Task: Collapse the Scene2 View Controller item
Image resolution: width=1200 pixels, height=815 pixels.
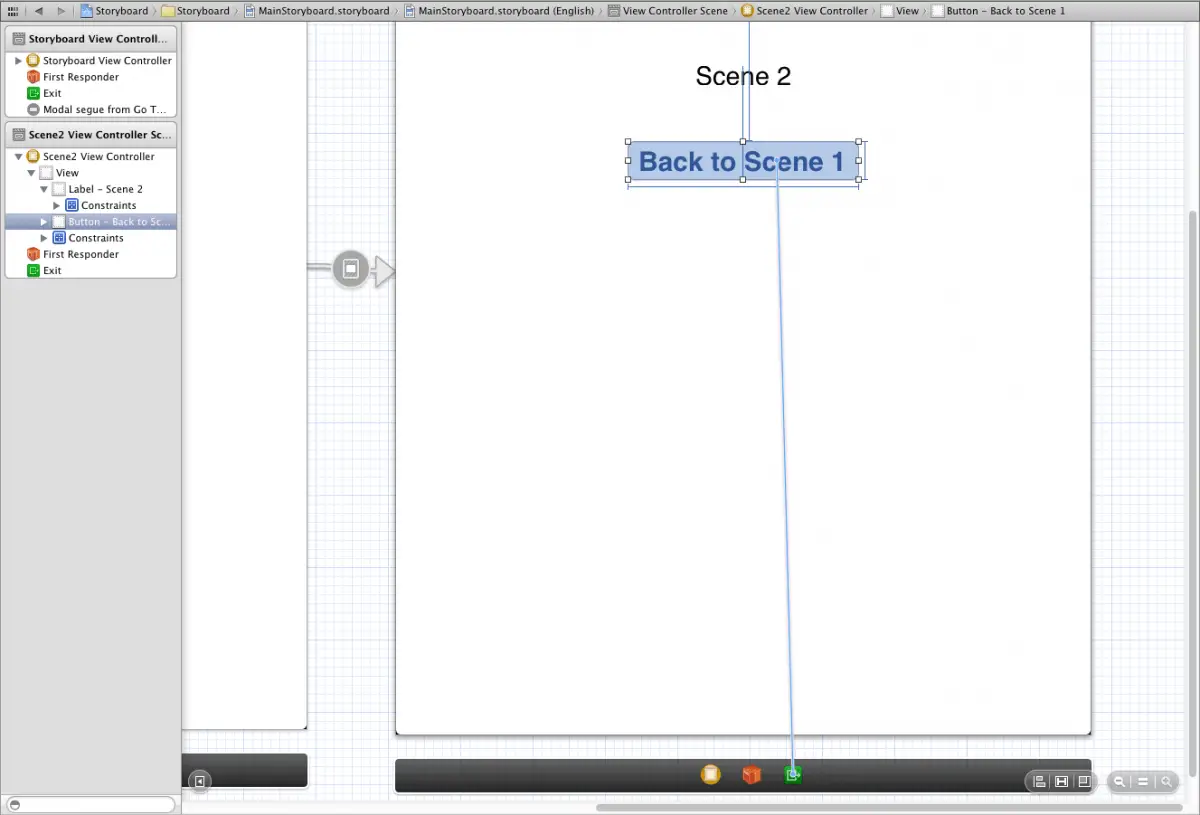Action: pos(18,157)
